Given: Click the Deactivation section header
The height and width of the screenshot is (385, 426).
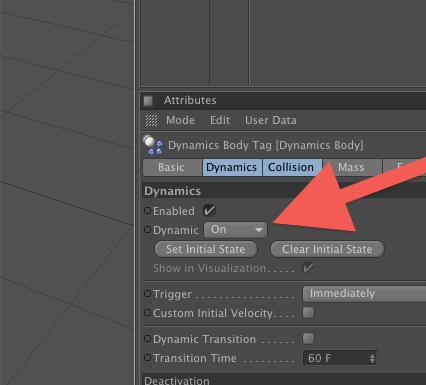Looking at the screenshot, I should click(x=284, y=380).
